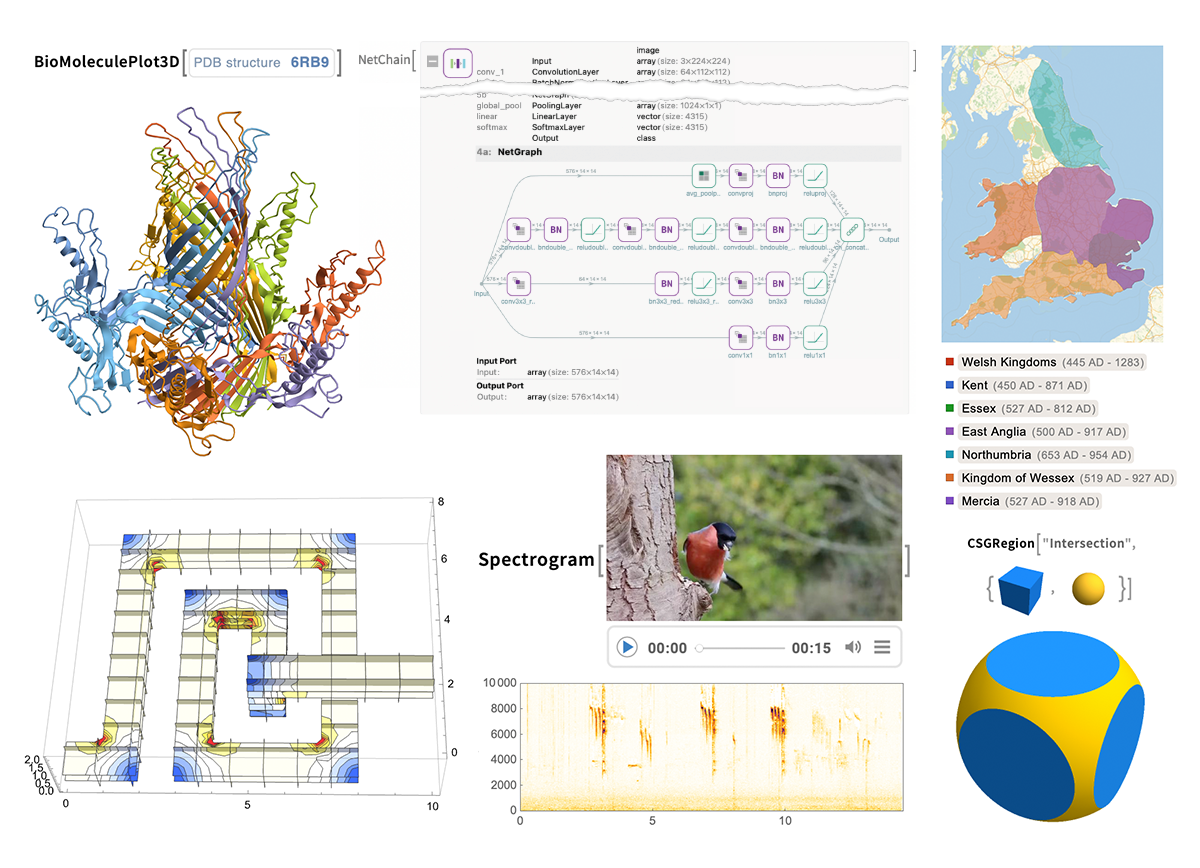This screenshot has height=868, width=1200.
Task: Click the 00:00 current time label
Action: (x=667, y=647)
